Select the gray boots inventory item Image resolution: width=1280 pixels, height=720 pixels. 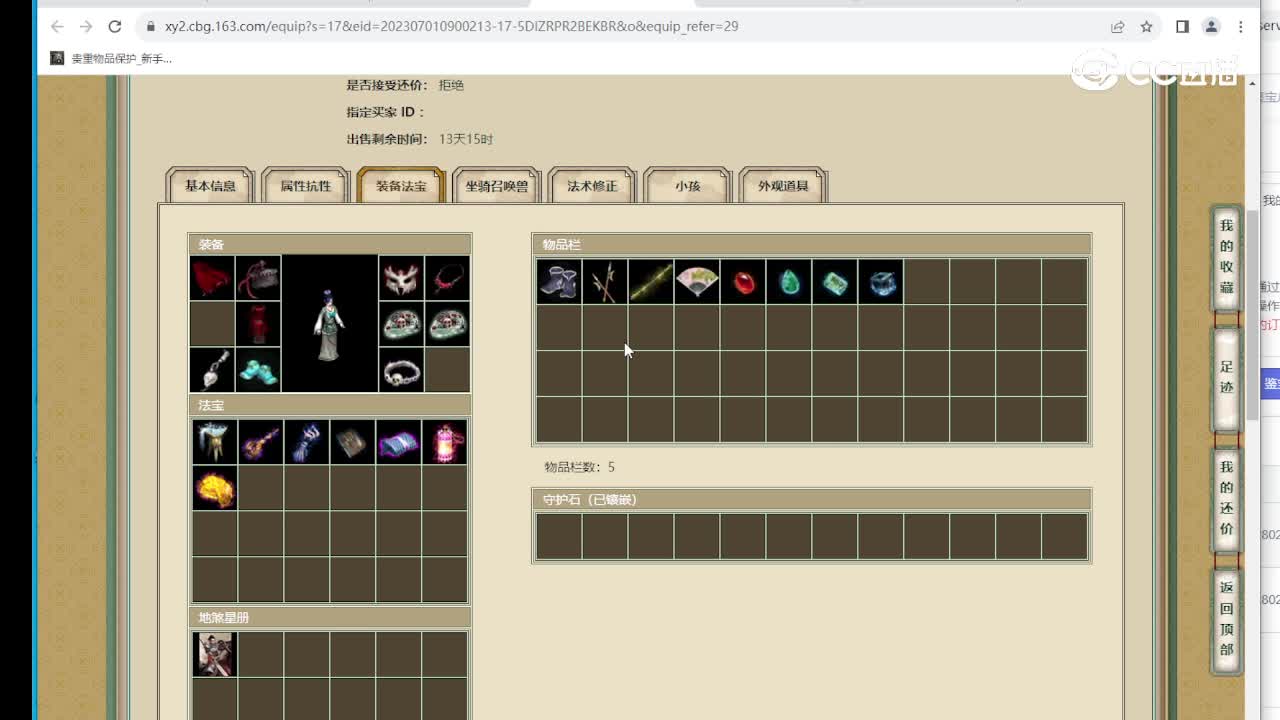click(x=559, y=282)
